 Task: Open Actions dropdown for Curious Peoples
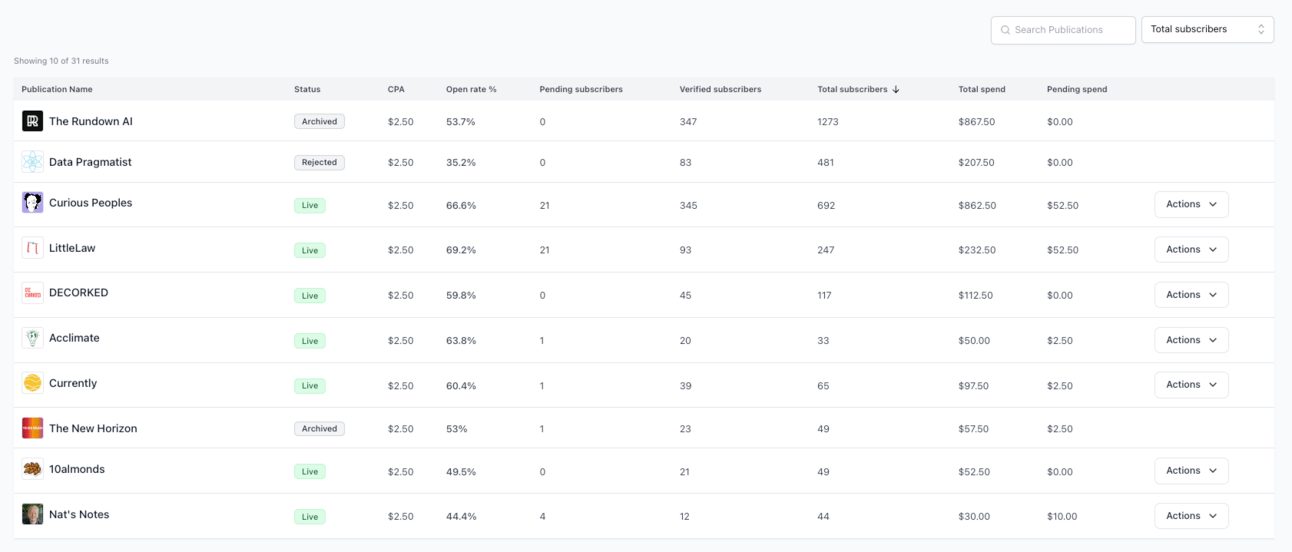point(1191,204)
